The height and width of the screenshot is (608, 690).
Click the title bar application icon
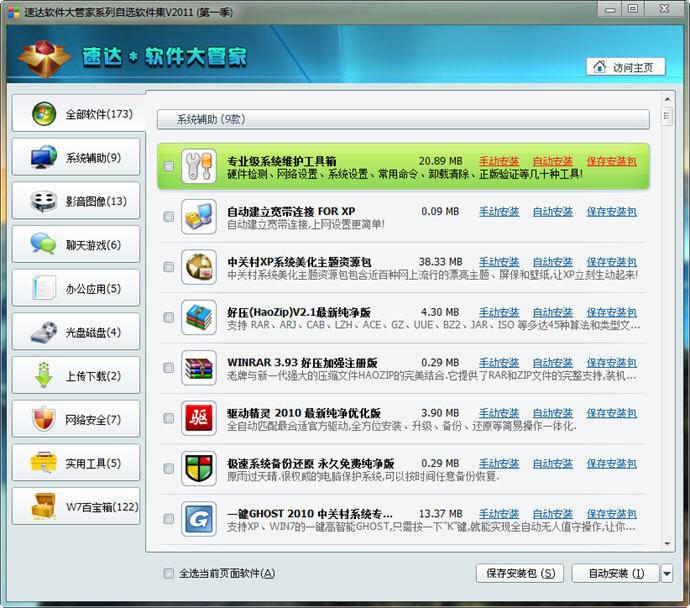click(x=14, y=12)
